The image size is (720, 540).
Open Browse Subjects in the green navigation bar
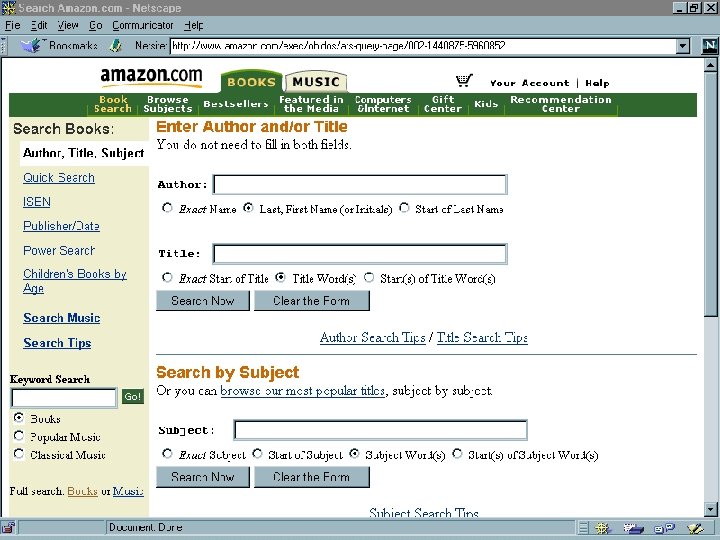tap(168, 104)
